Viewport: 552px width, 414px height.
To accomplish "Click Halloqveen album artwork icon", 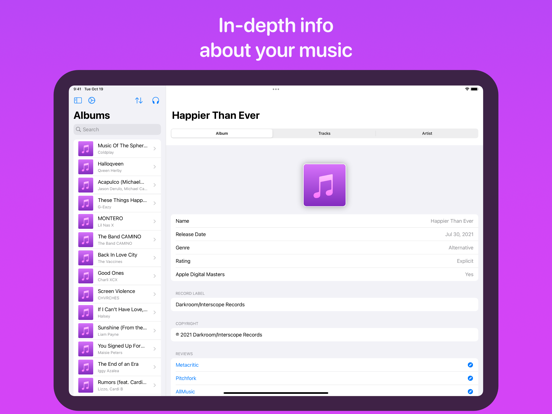I will click(86, 167).
